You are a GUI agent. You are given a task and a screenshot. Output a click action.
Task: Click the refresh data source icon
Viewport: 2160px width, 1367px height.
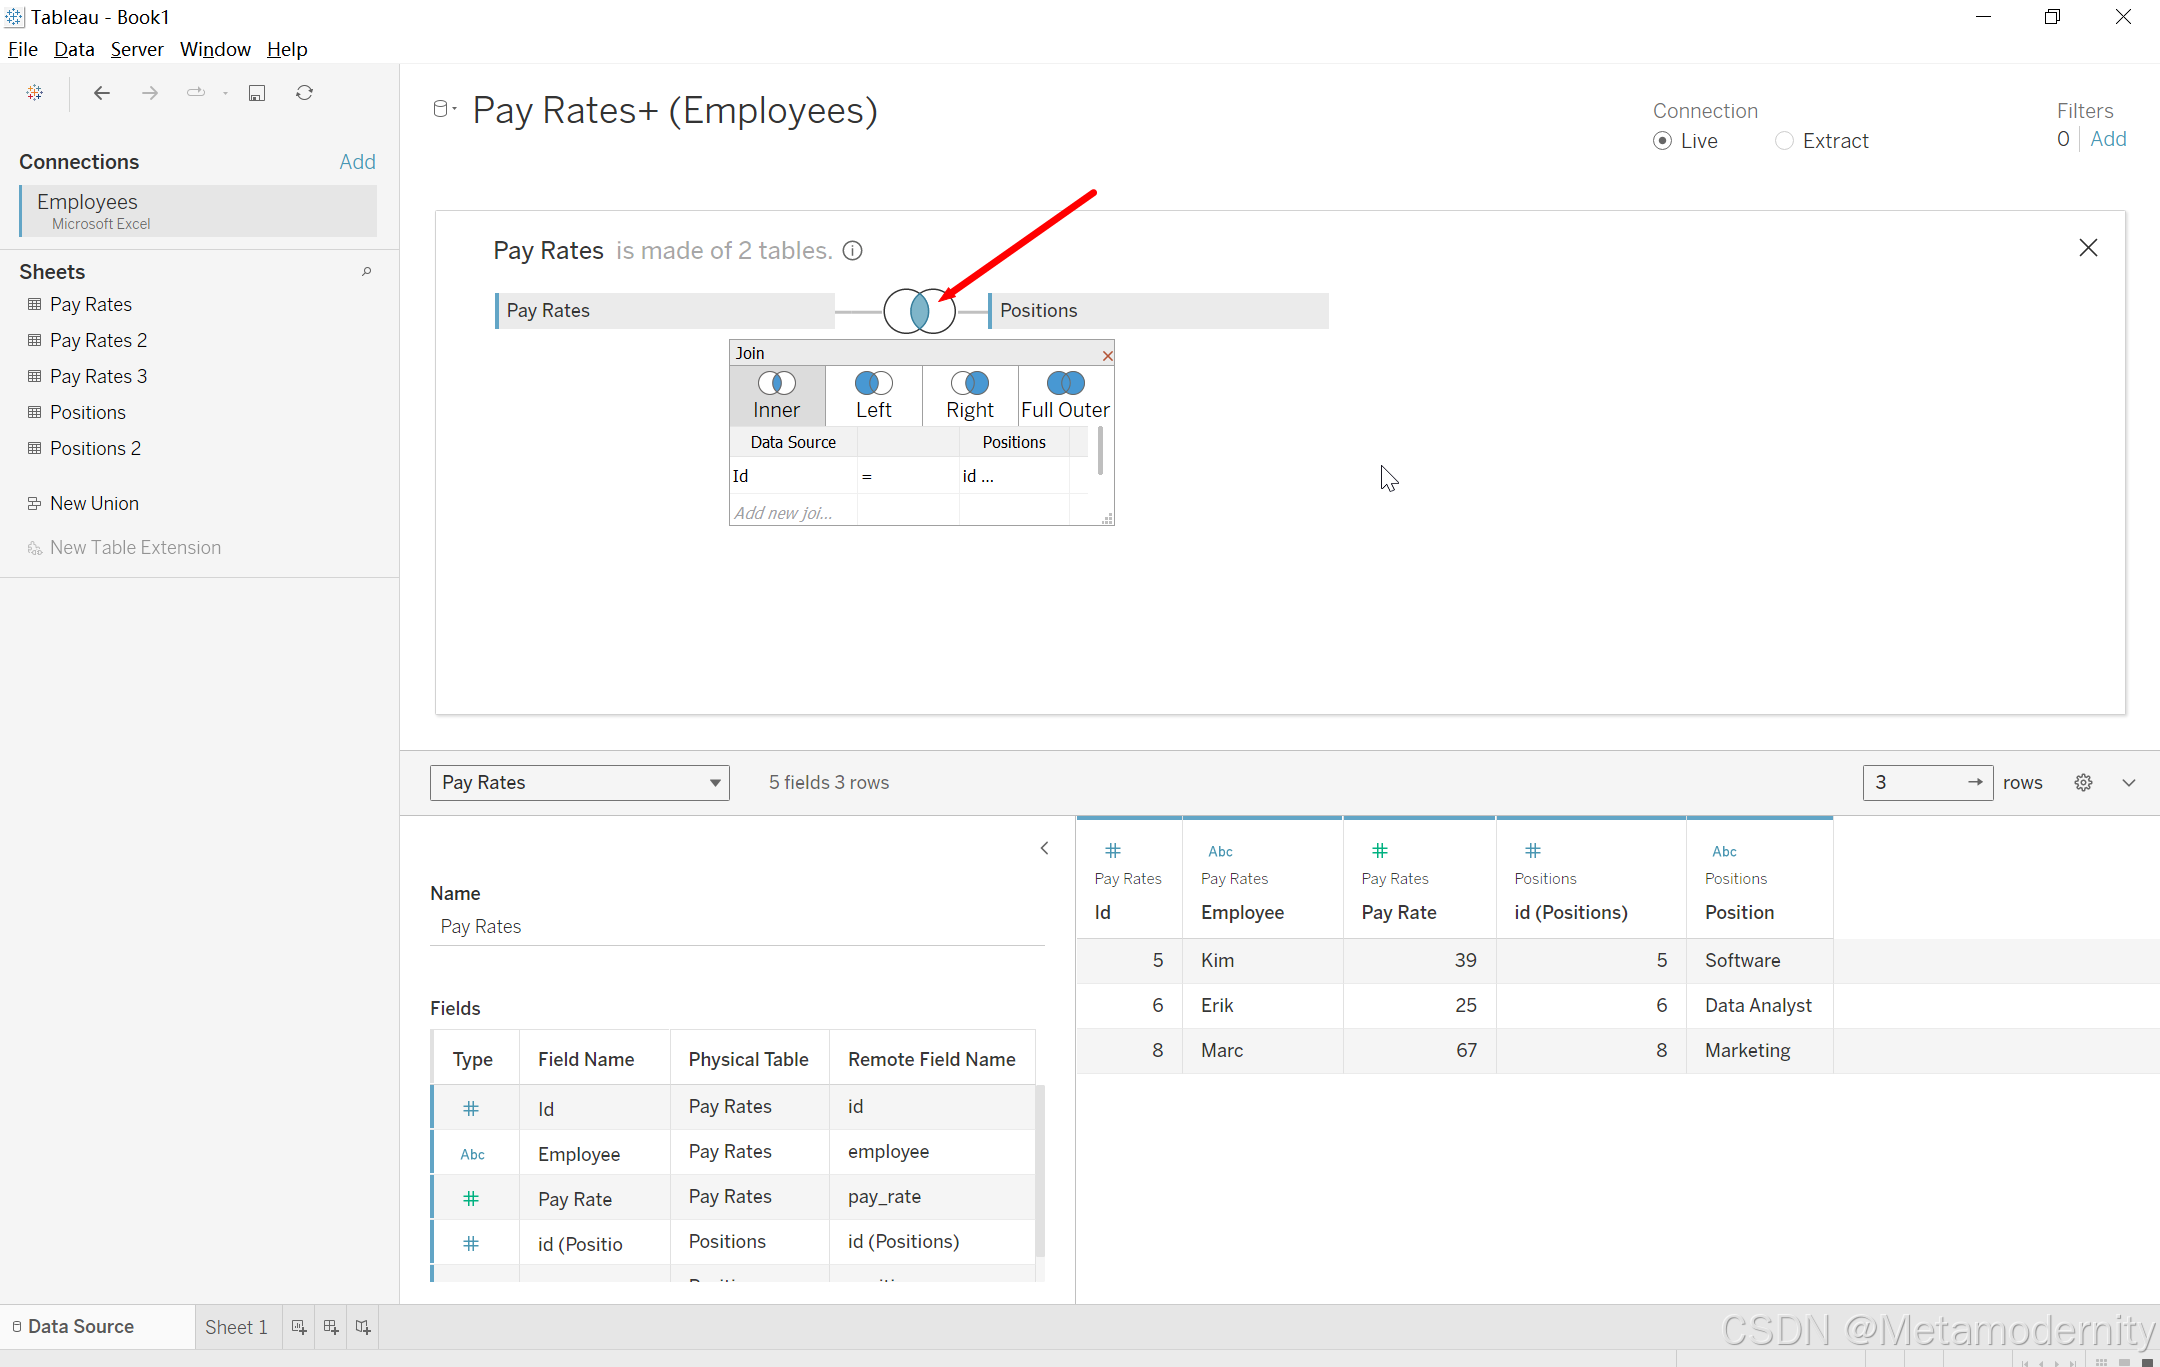pos(305,93)
